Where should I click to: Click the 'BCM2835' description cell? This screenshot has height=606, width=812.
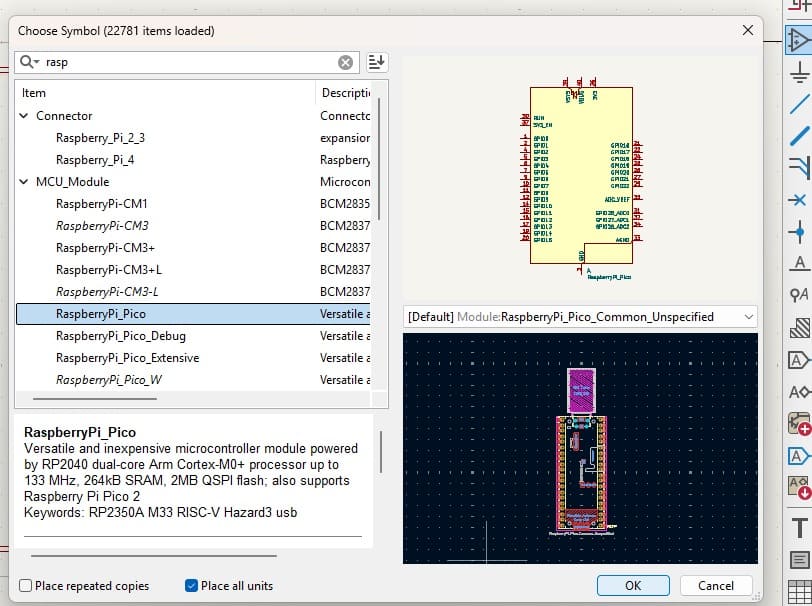click(345, 204)
